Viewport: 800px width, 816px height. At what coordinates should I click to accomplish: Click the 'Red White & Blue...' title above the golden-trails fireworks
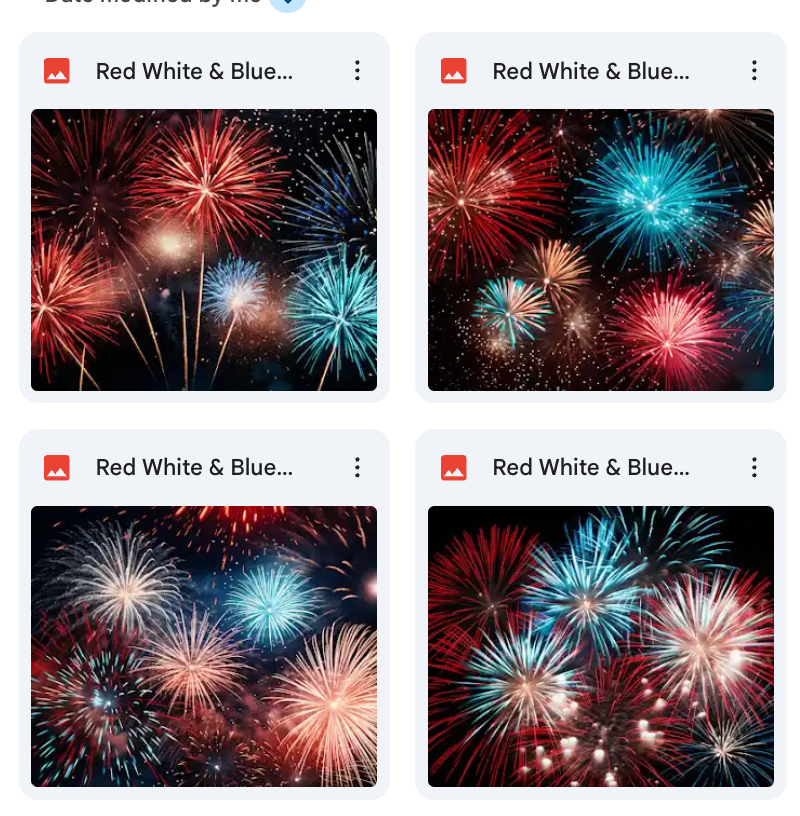[x=194, y=71]
